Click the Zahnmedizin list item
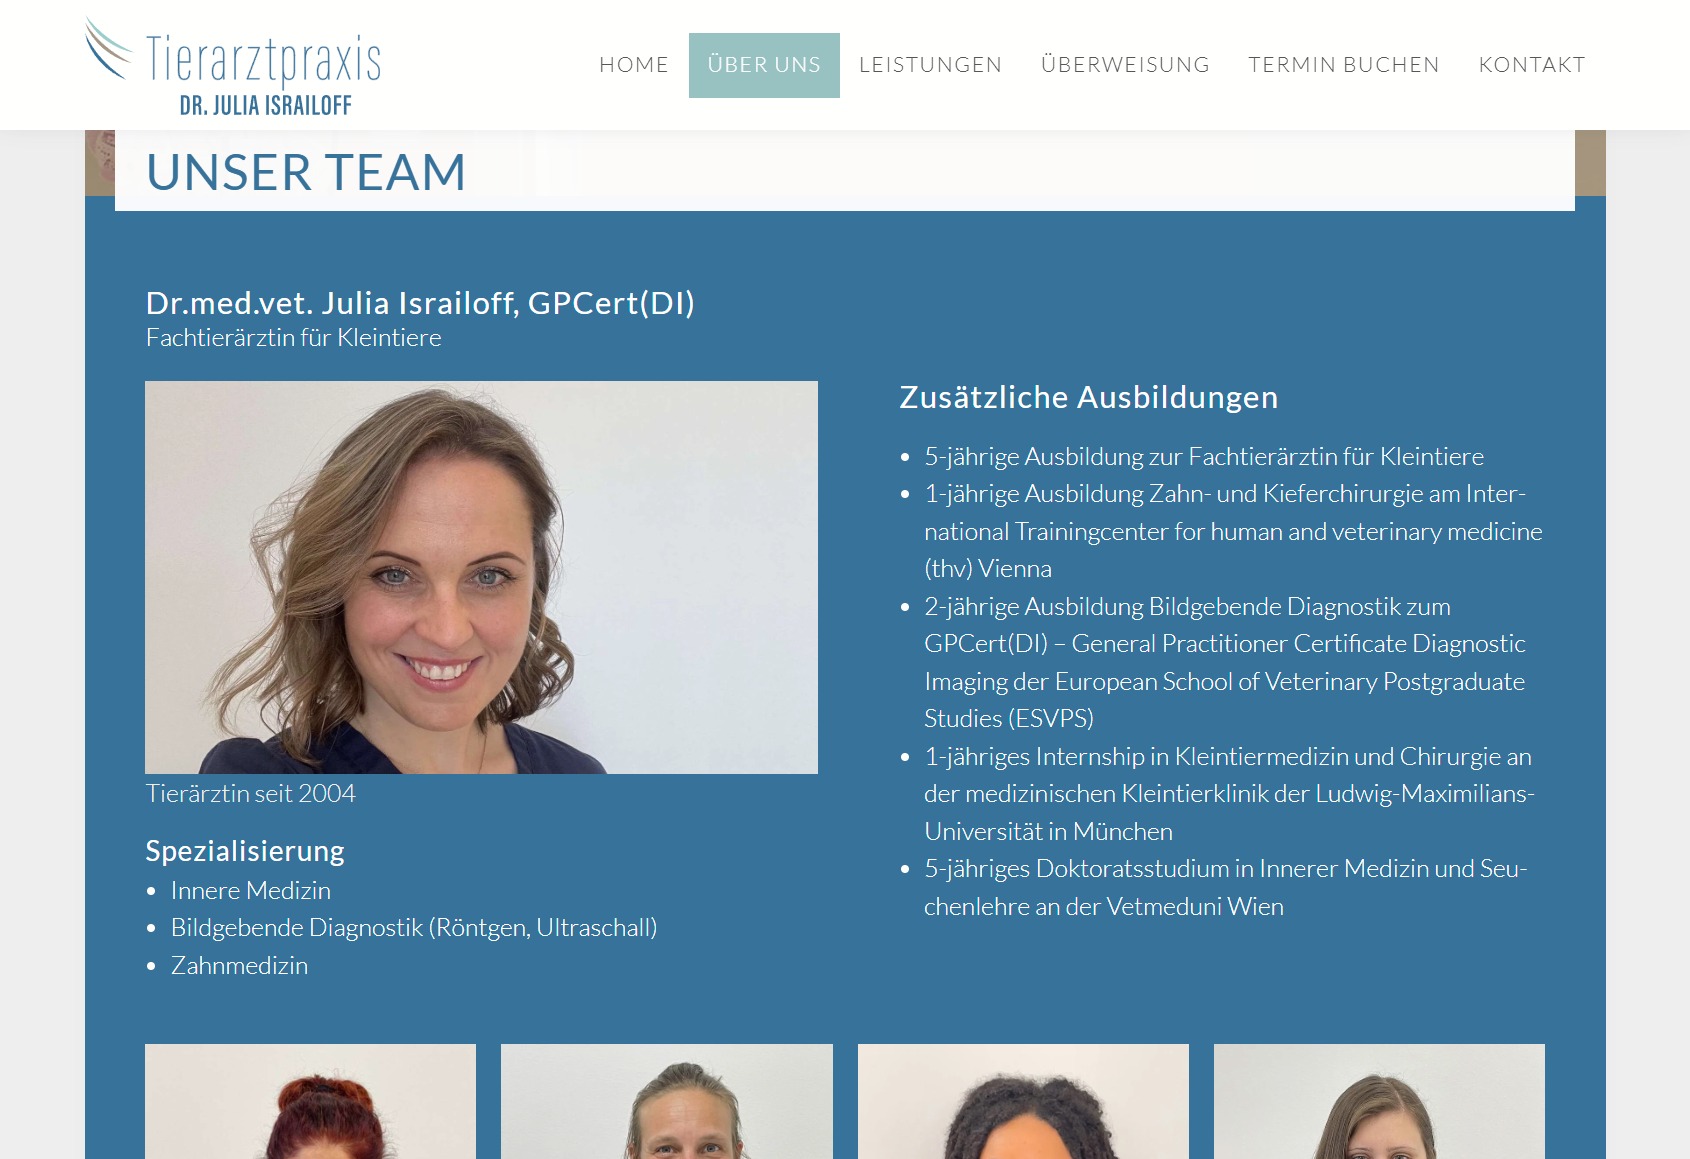This screenshot has height=1159, width=1690. (240, 965)
